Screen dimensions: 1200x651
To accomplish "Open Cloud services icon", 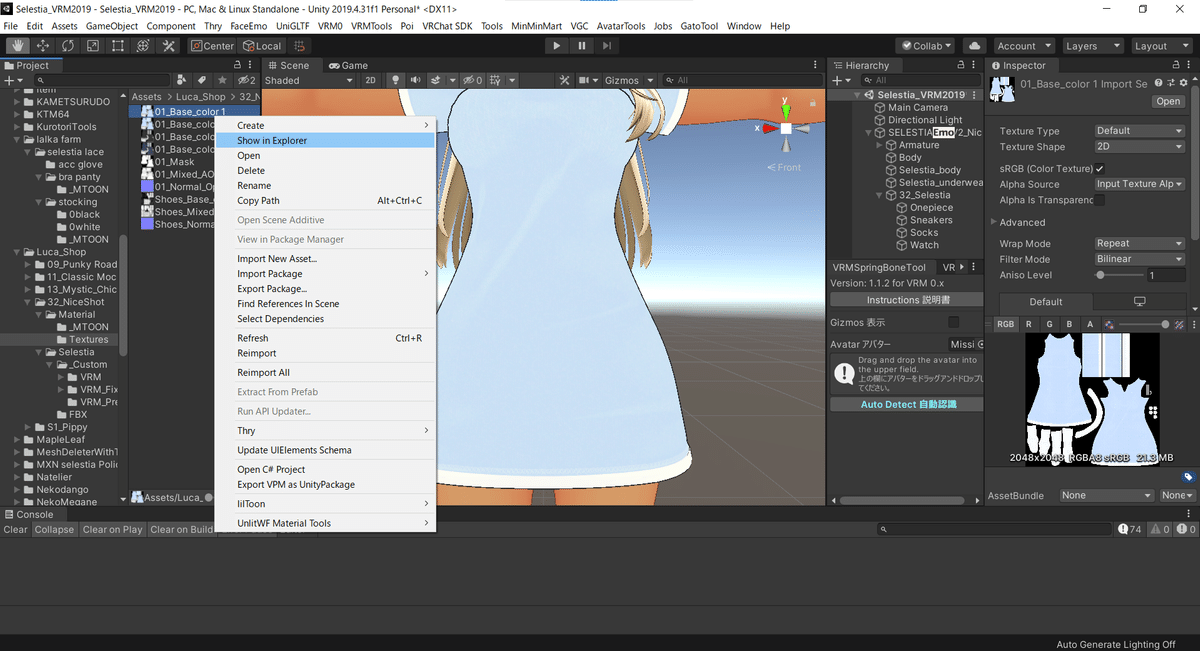I will pyautogui.click(x=974, y=46).
